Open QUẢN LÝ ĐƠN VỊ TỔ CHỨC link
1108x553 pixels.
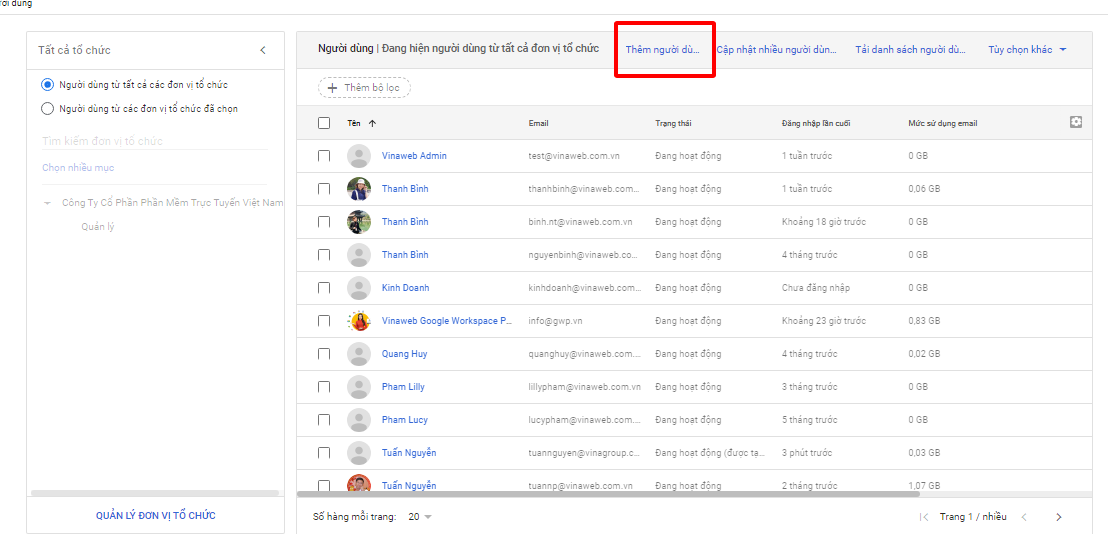tap(155, 515)
